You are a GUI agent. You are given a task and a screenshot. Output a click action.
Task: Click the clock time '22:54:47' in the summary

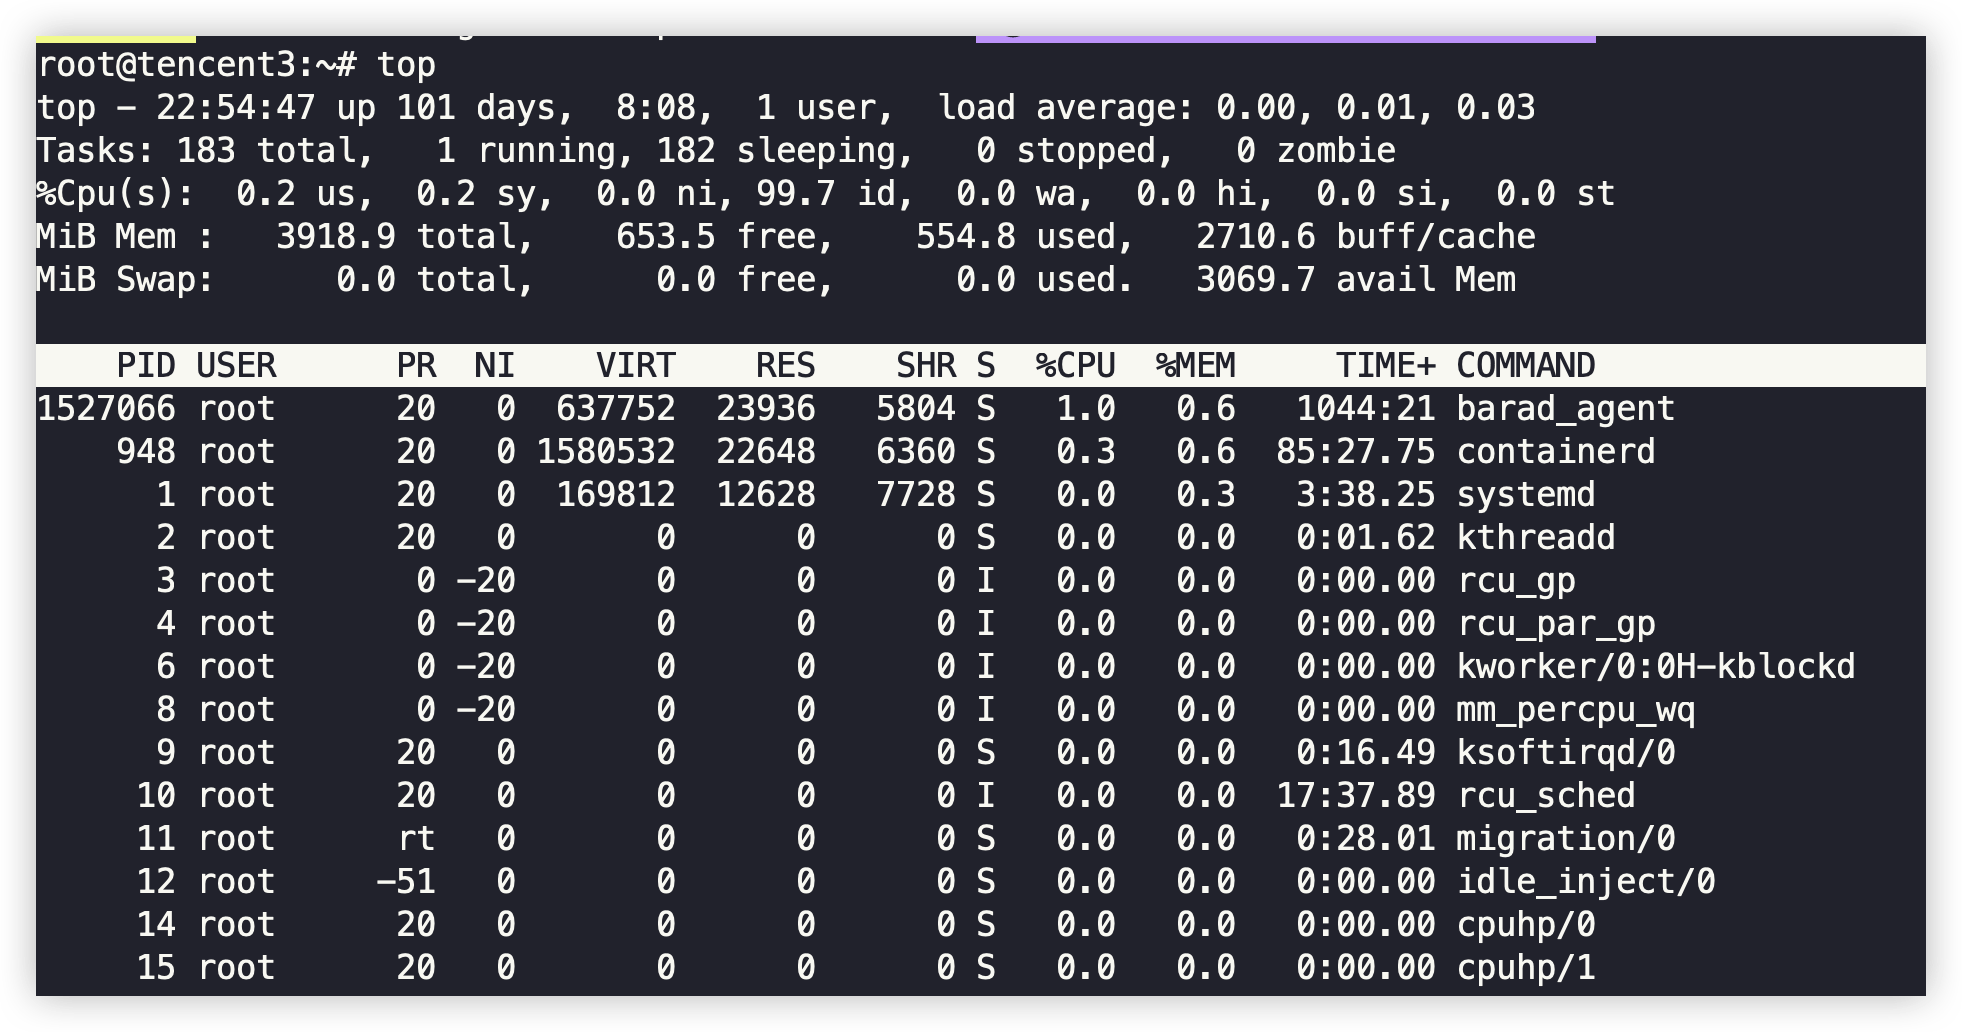pyautogui.click(x=236, y=108)
